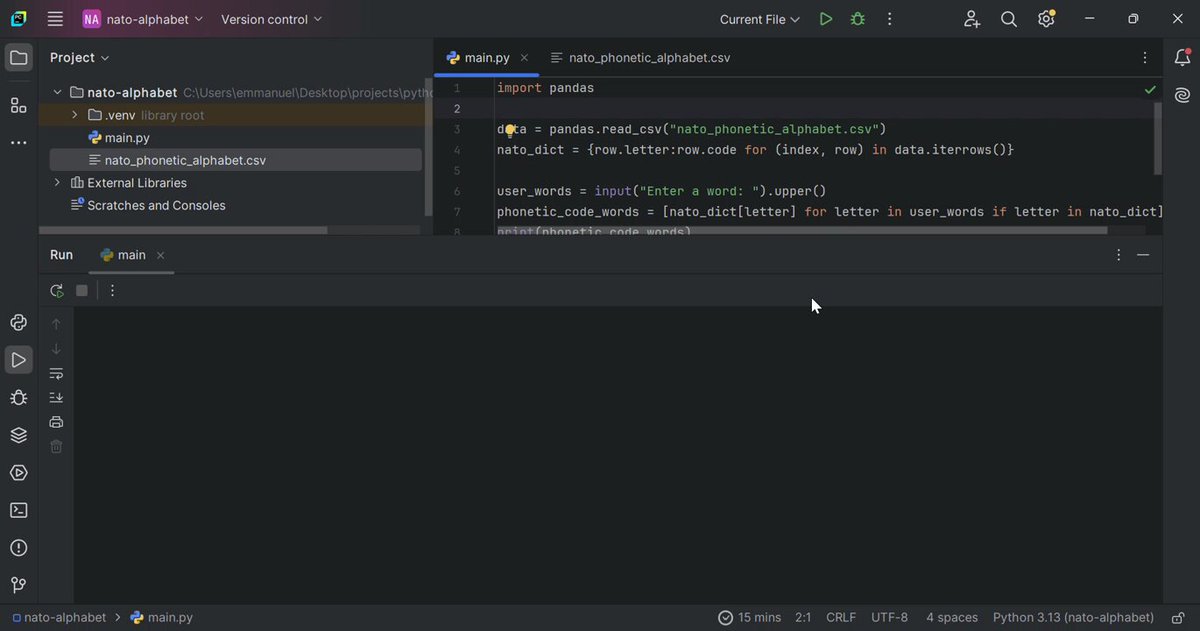Click nato-alphabet breadcrumb in status bar
1200x631 pixels.
pos(59,618)
